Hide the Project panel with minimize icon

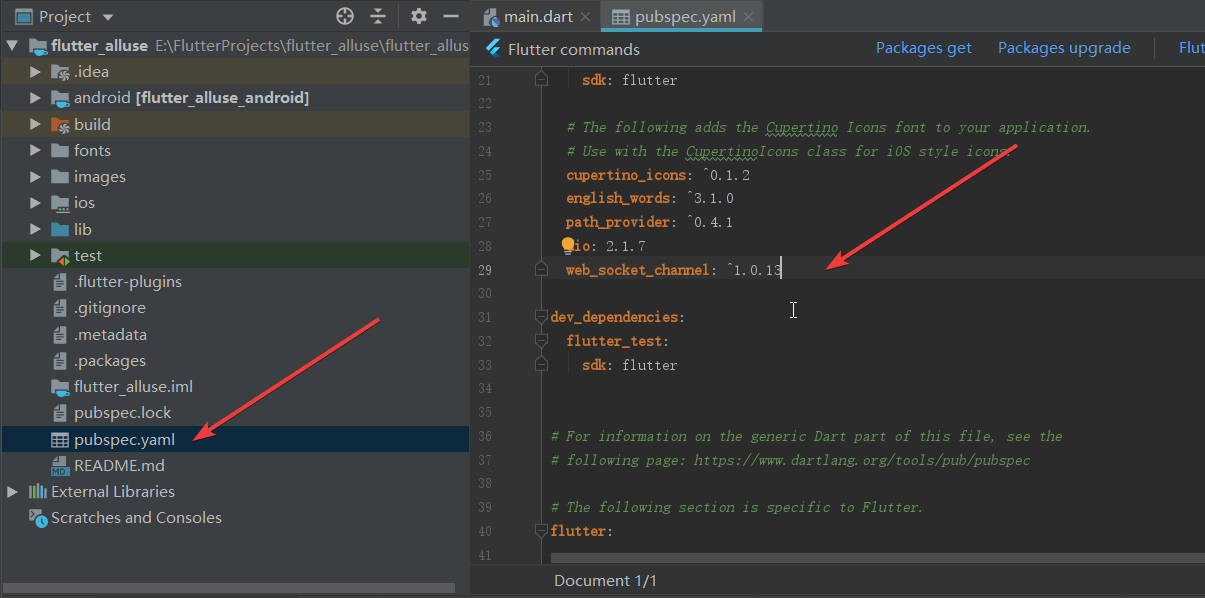pyautogui.click(x=451, y=16)
